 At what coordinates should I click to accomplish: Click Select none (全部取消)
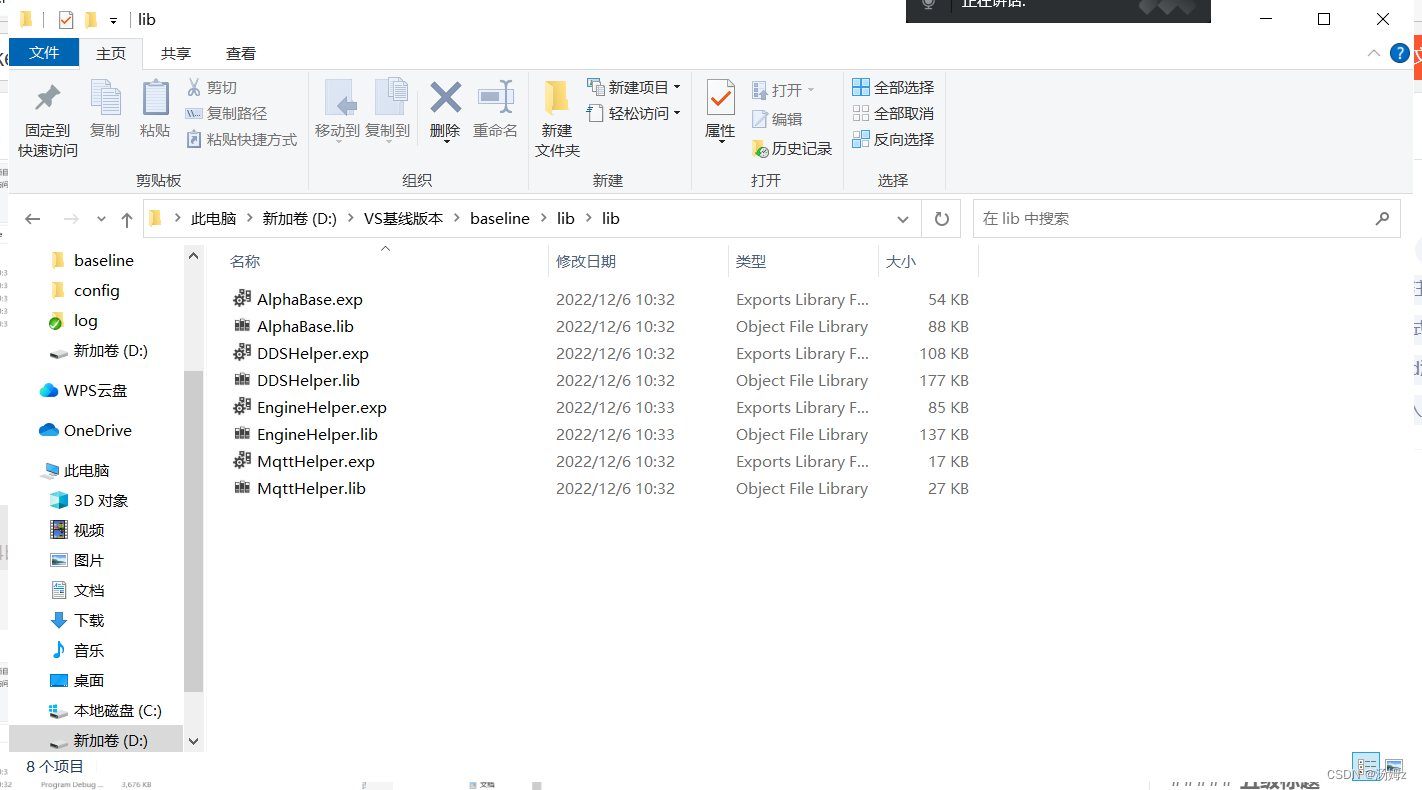click(x=893, y=113)
